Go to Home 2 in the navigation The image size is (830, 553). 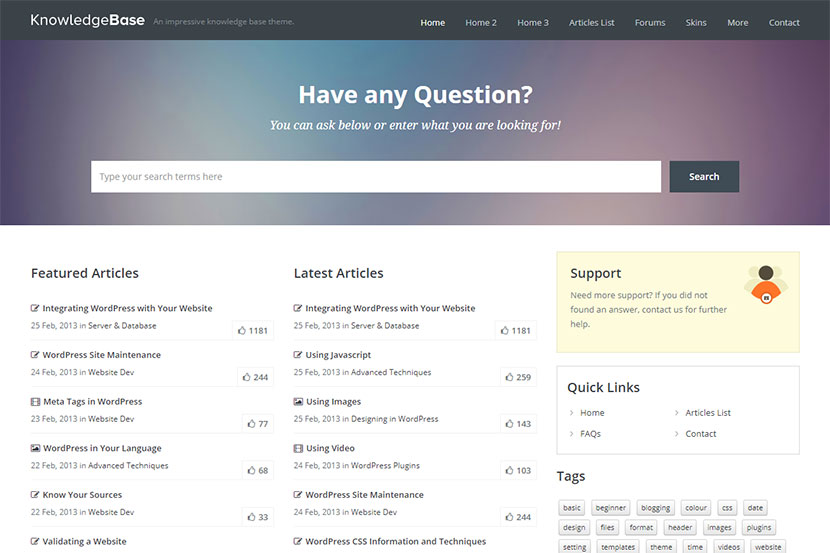481,23
